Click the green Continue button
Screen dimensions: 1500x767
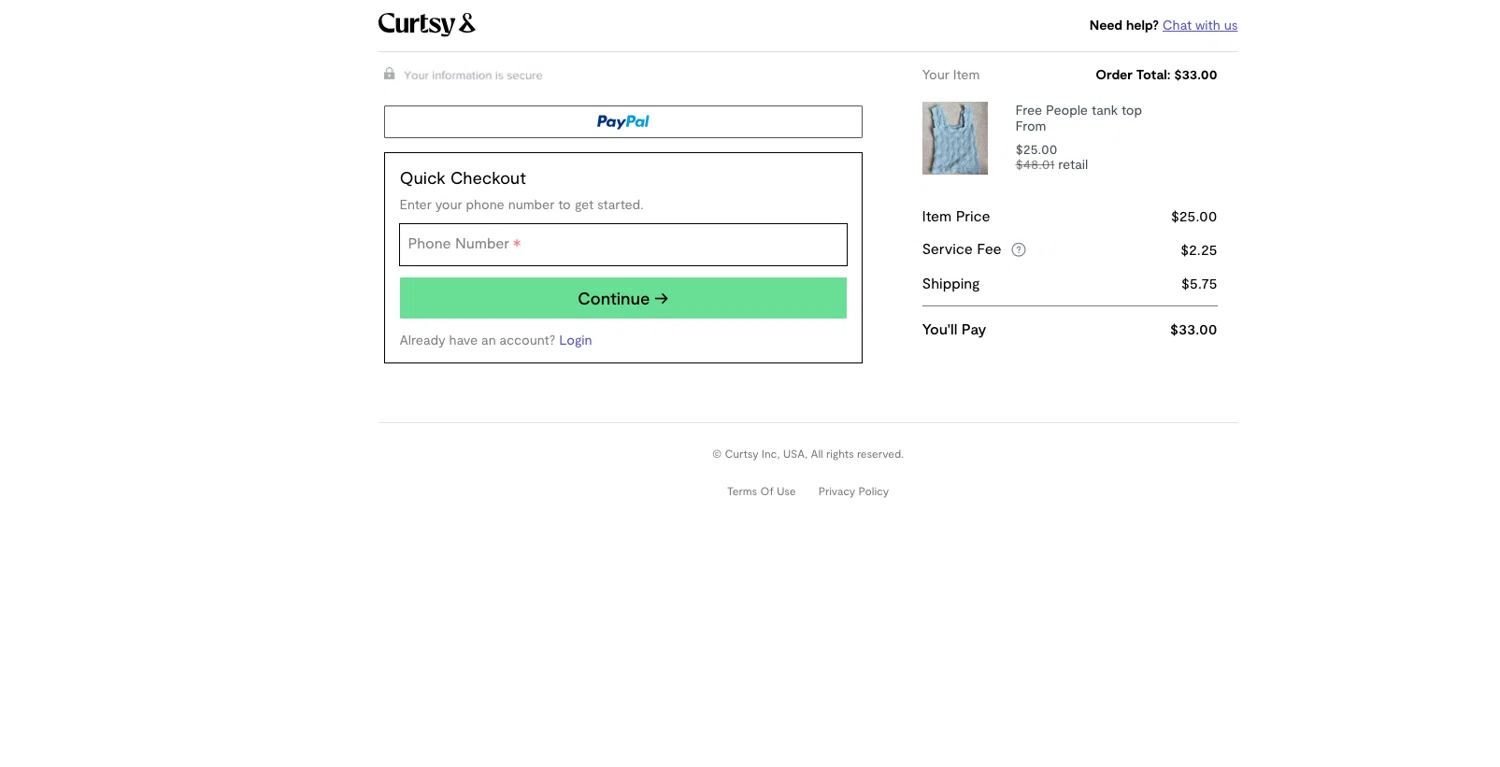pos(623,298)
